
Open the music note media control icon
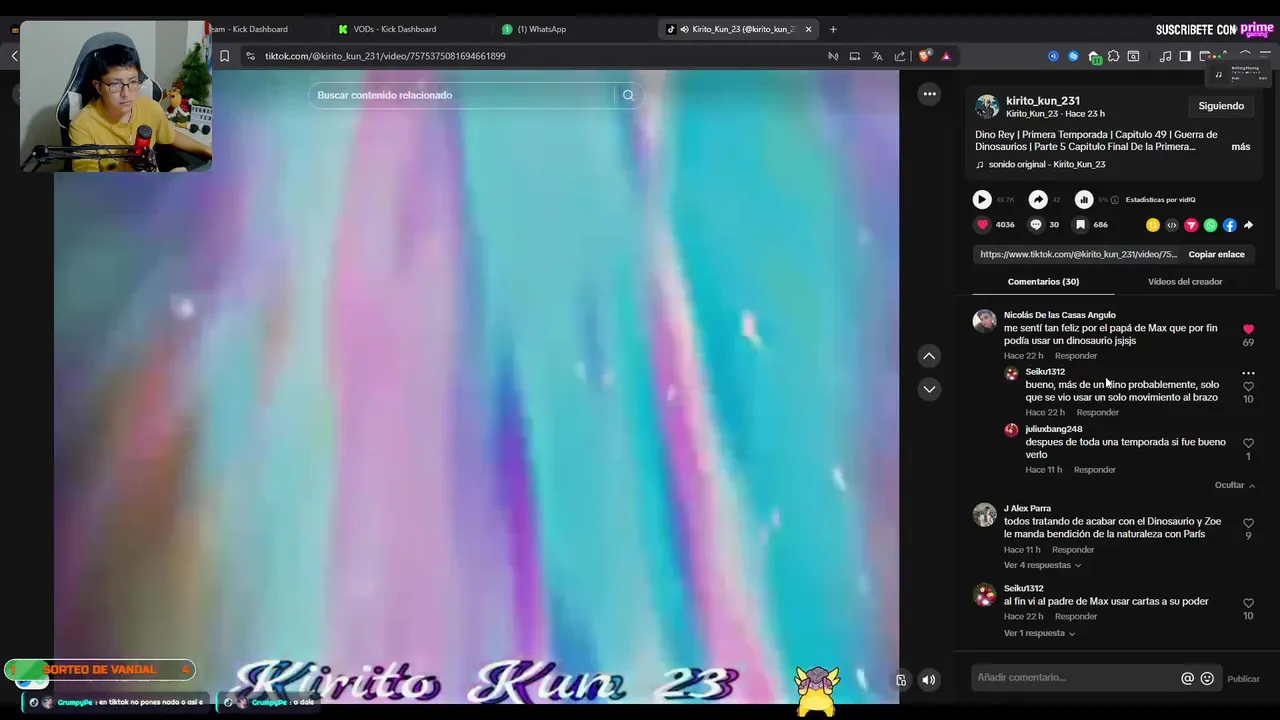[x=1165, y=56]
